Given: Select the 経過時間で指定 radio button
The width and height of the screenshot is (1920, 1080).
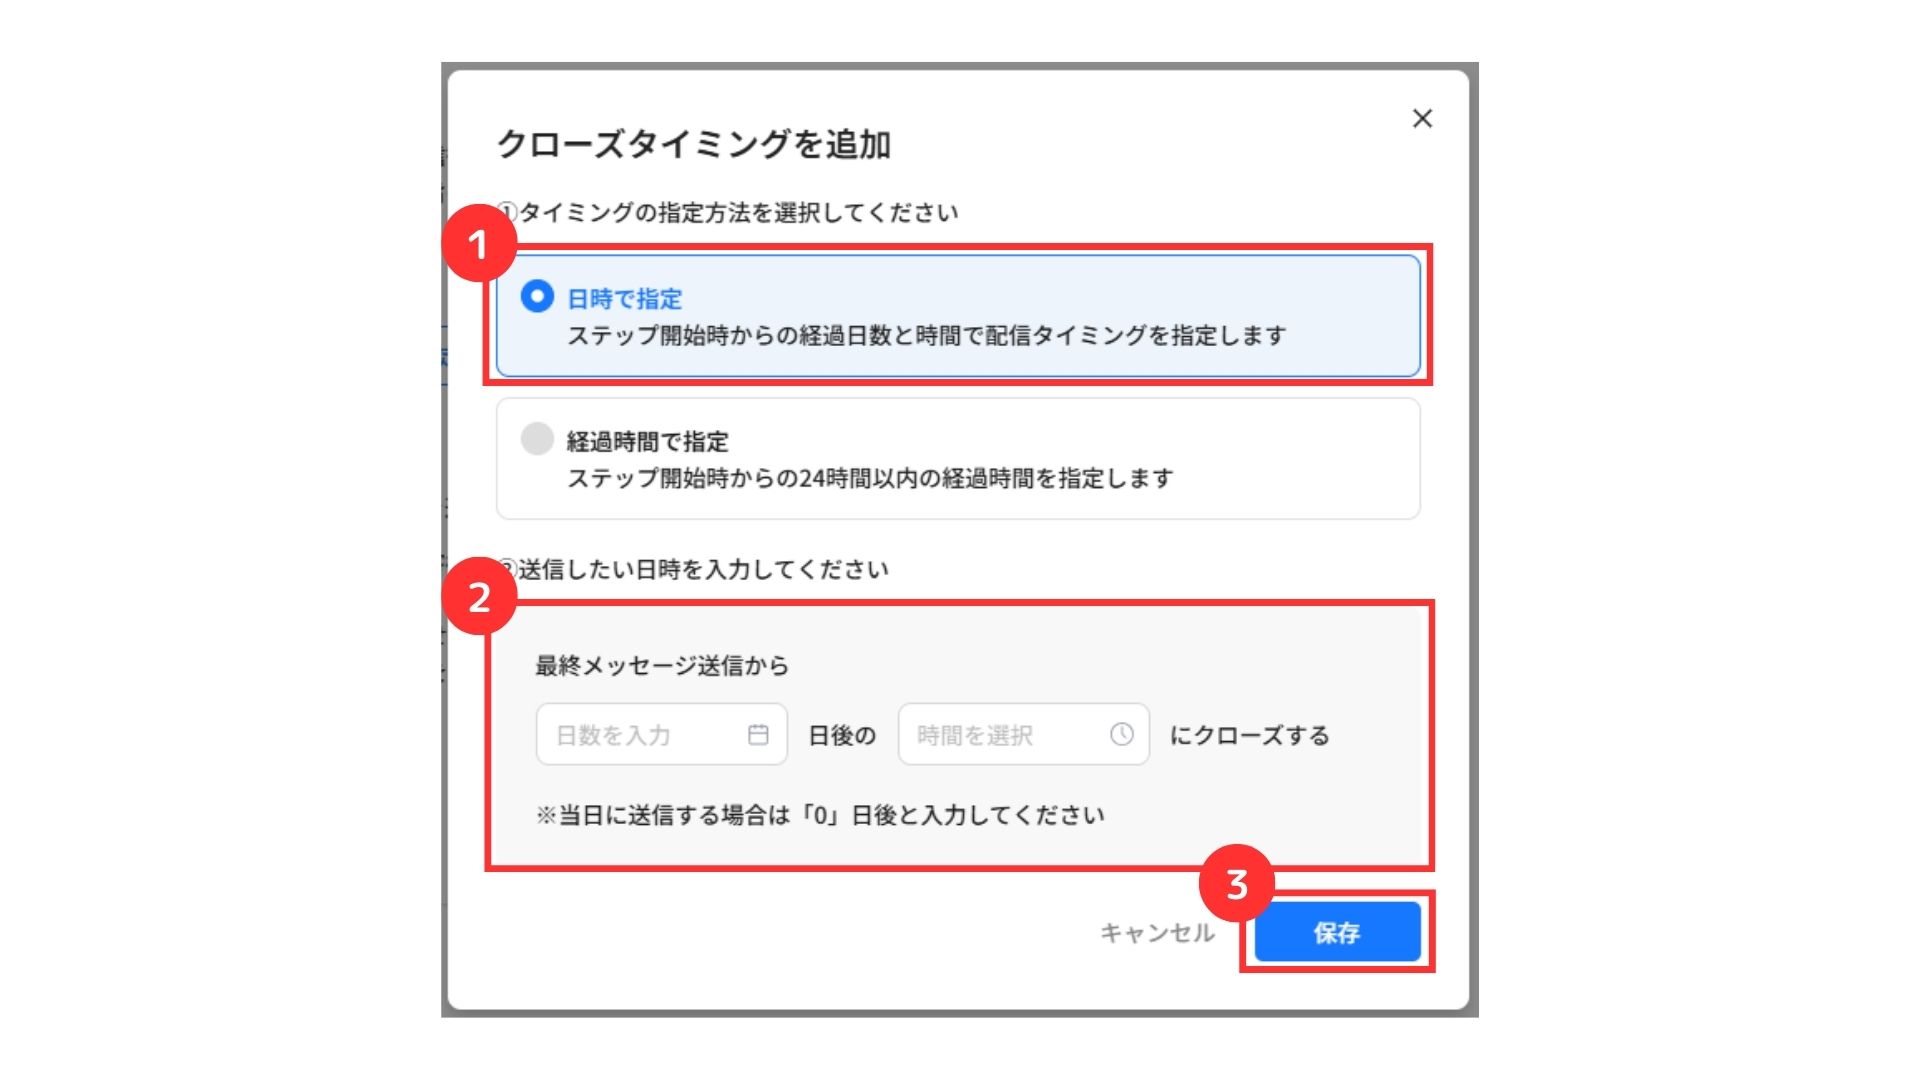Looking at the screenshot, I should coord(537,439).
